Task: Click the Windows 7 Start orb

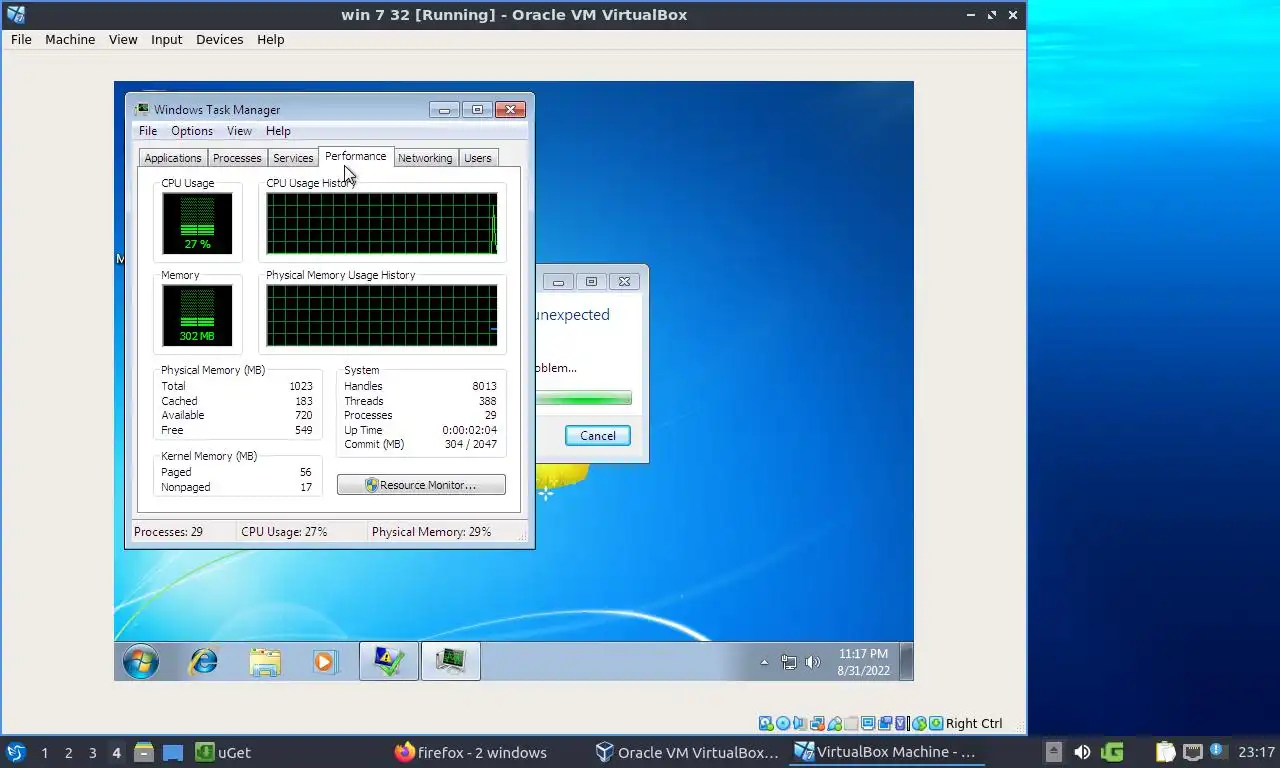Action: point(141,661)
